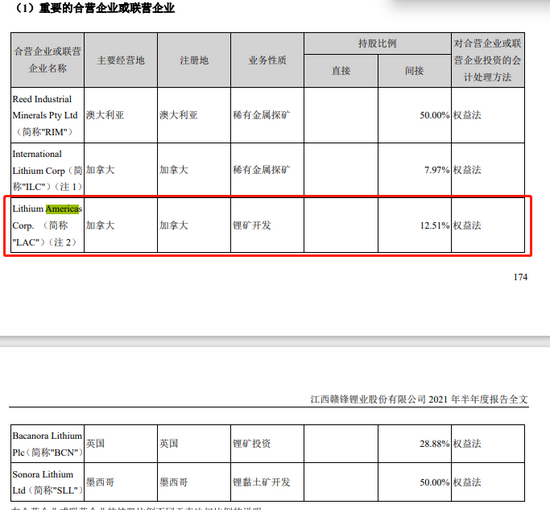This screenshot has height=510, width=550.
Task: Select the 注册地 column header
Action: [194, 60]
